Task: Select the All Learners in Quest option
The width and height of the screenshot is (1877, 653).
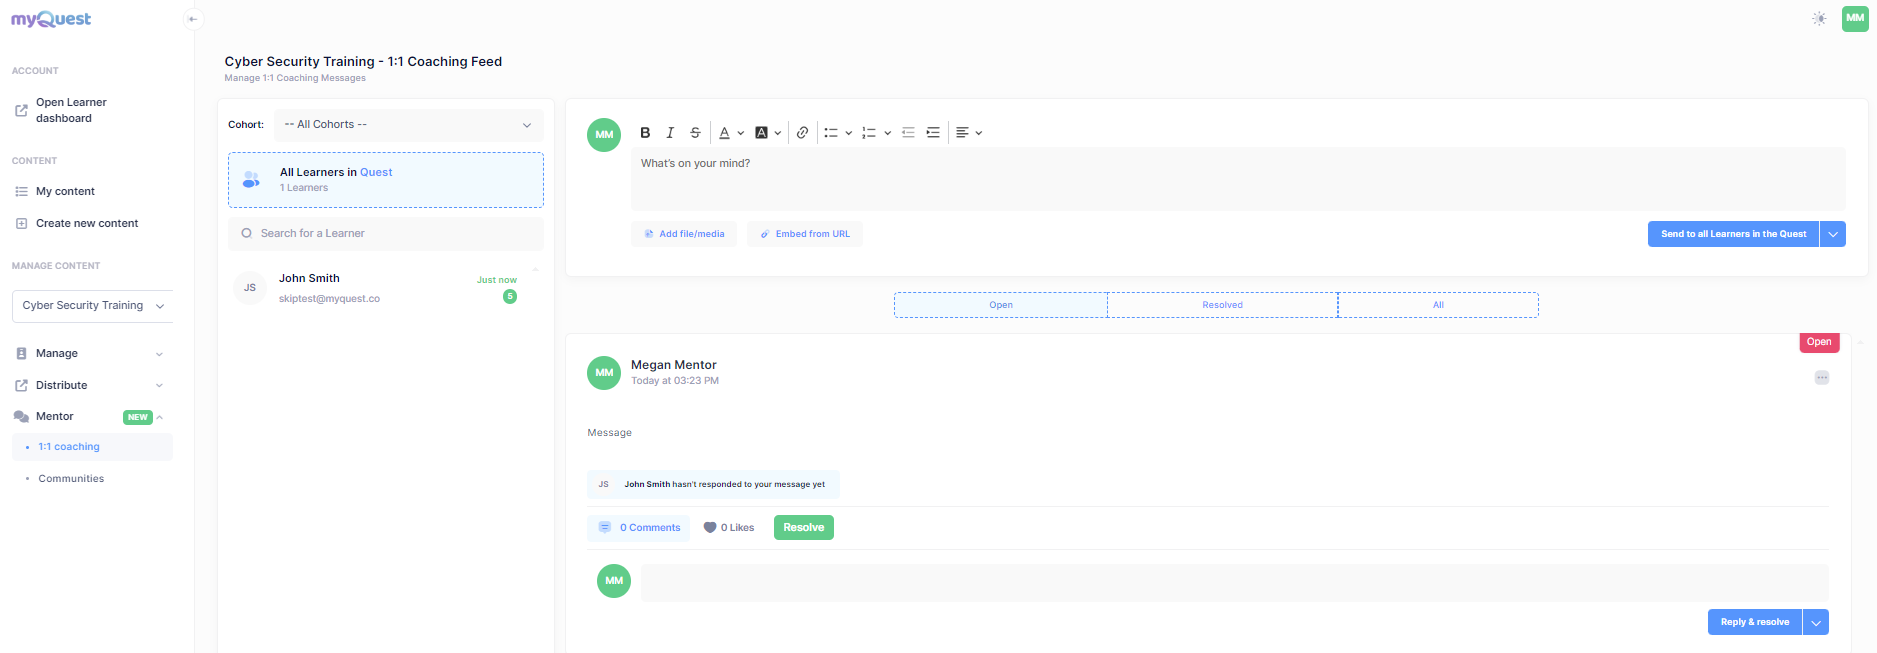Action: [386, 180]
